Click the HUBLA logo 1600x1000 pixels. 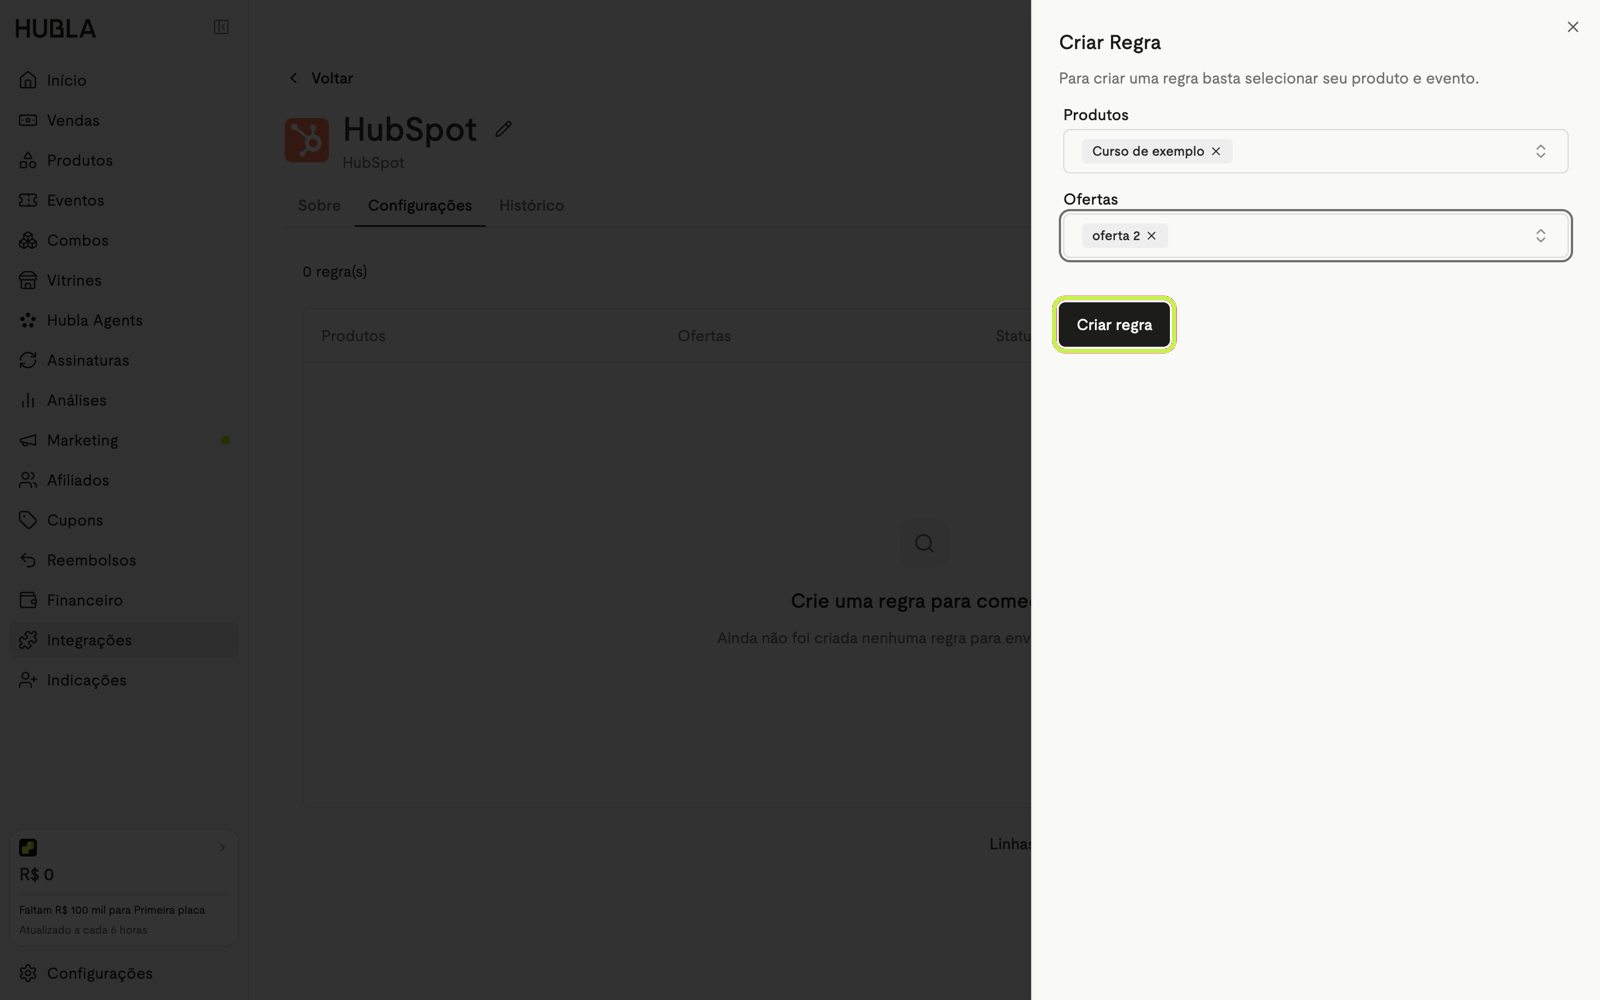tap(56, 29)
